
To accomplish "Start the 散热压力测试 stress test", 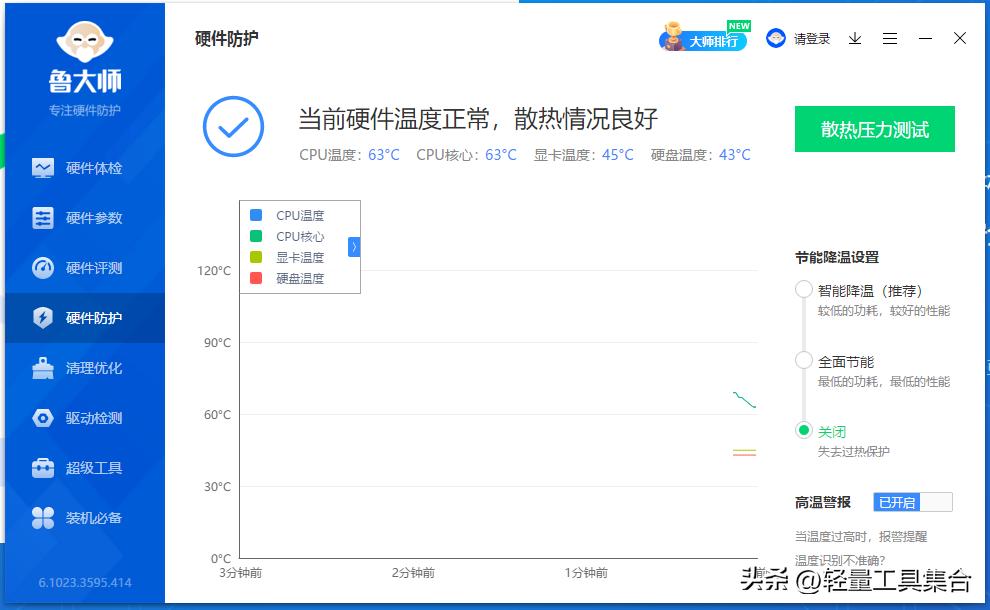I will pyautogui.click(x=874, y=129).
